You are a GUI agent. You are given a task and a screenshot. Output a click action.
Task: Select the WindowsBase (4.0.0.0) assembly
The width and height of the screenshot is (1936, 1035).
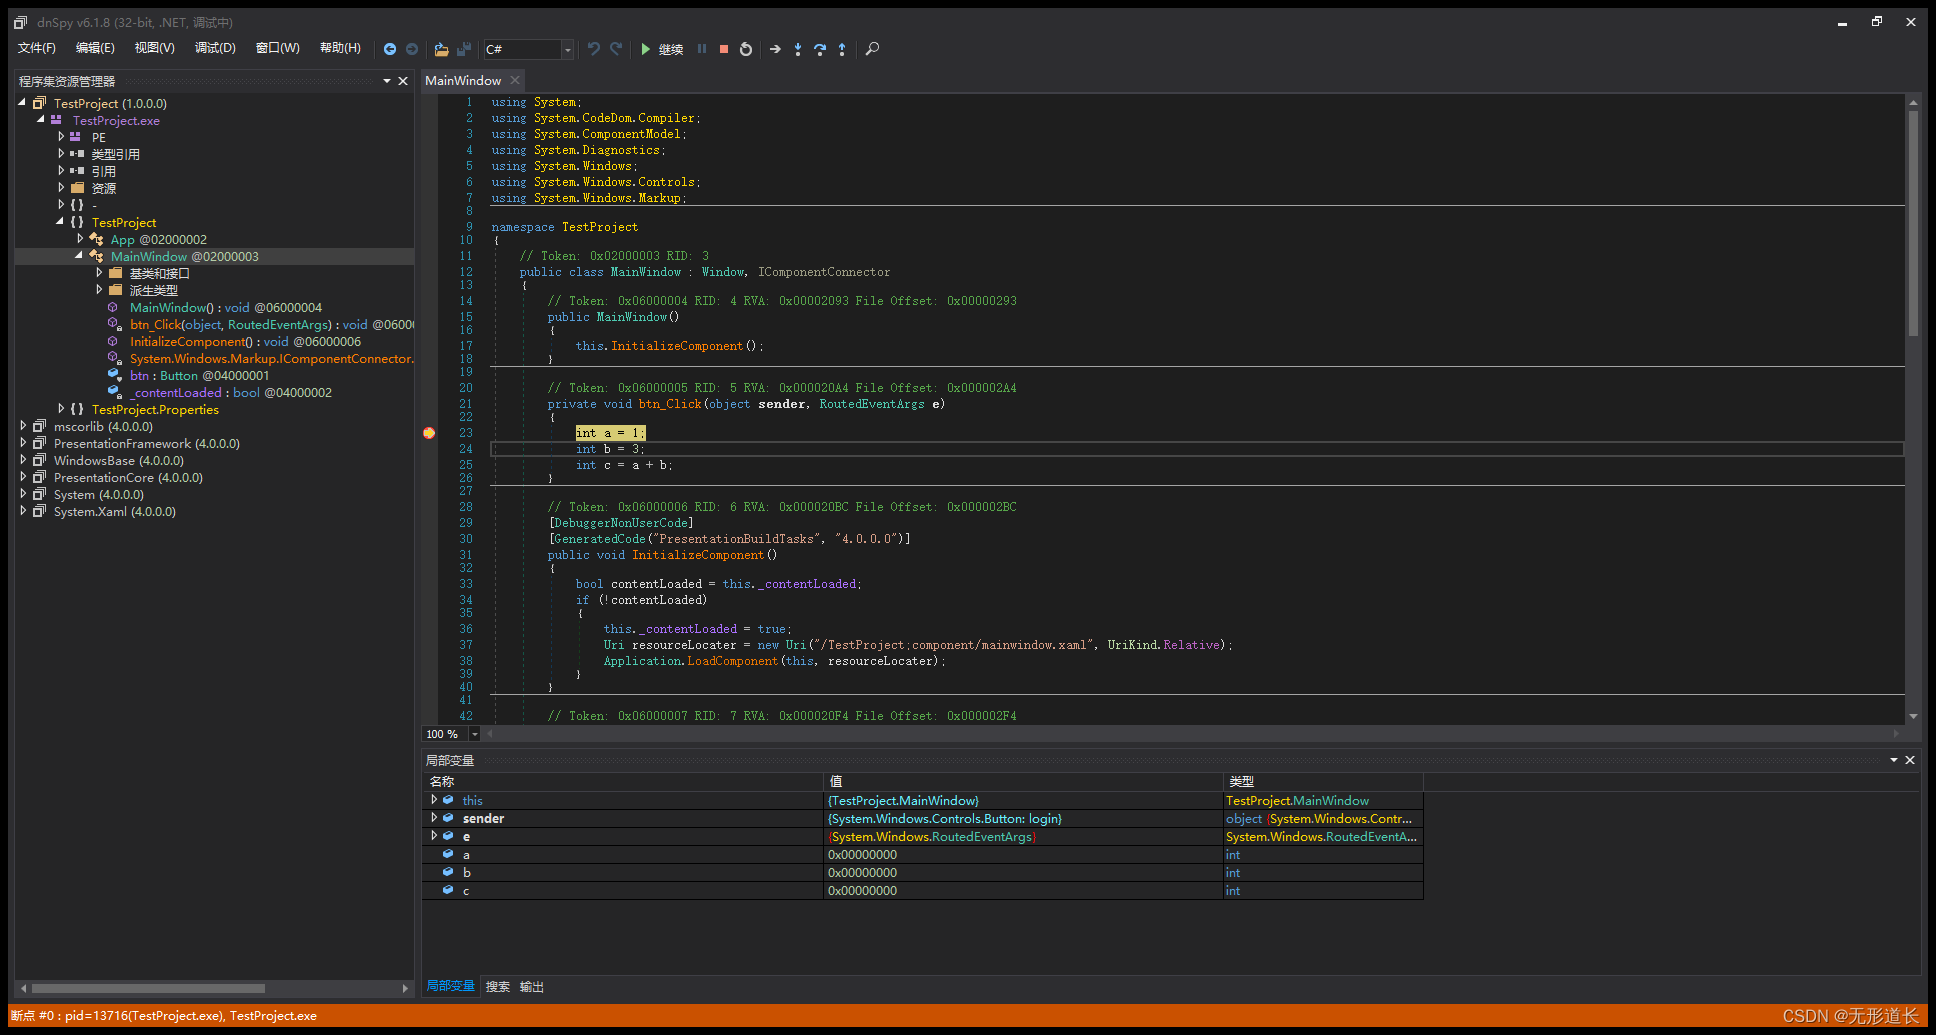tap(118, 461)
